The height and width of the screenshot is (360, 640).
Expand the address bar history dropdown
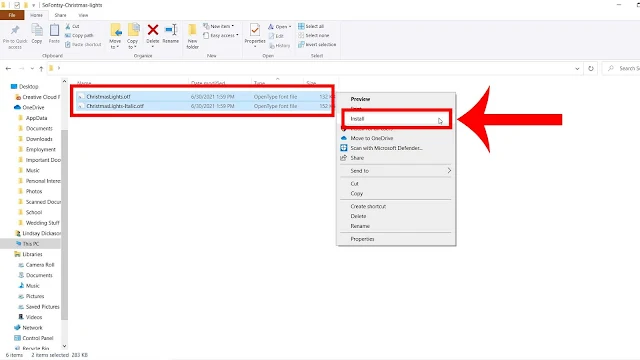pos(577,69)
